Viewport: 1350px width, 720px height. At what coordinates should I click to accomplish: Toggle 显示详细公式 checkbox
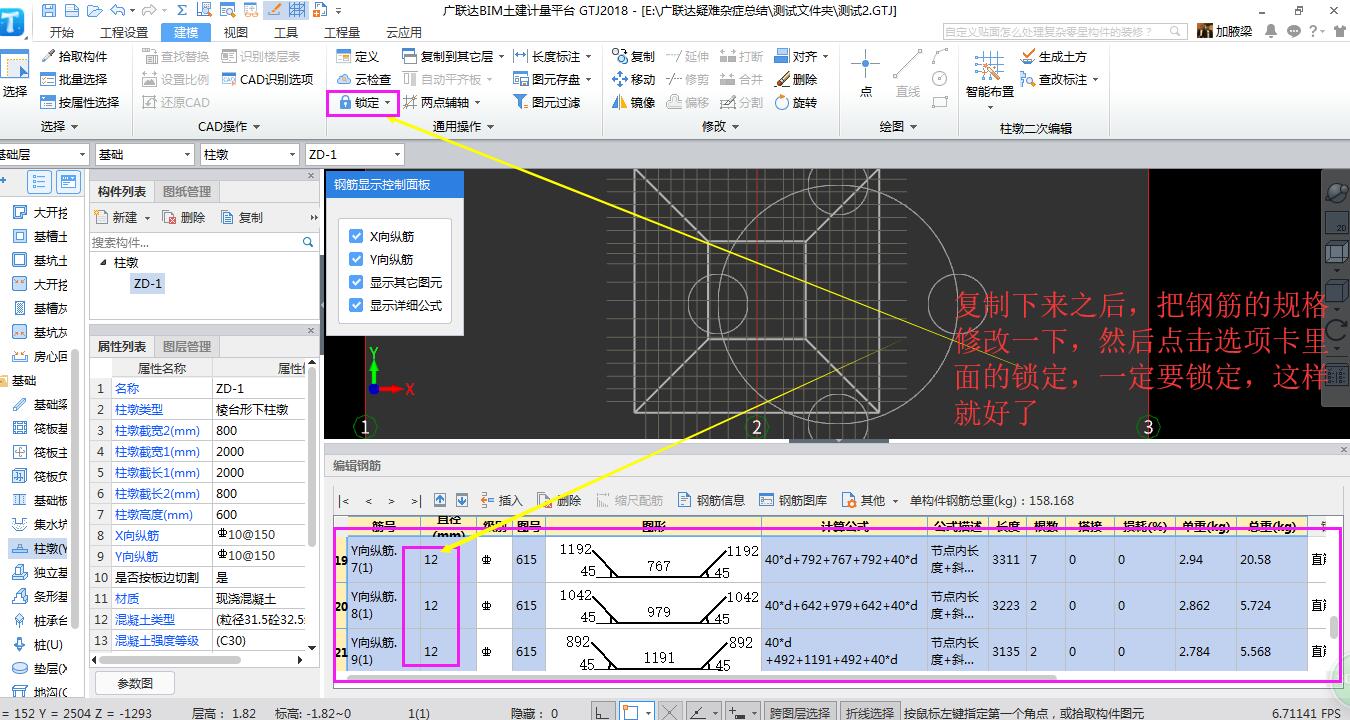click(x=356, y=306)
